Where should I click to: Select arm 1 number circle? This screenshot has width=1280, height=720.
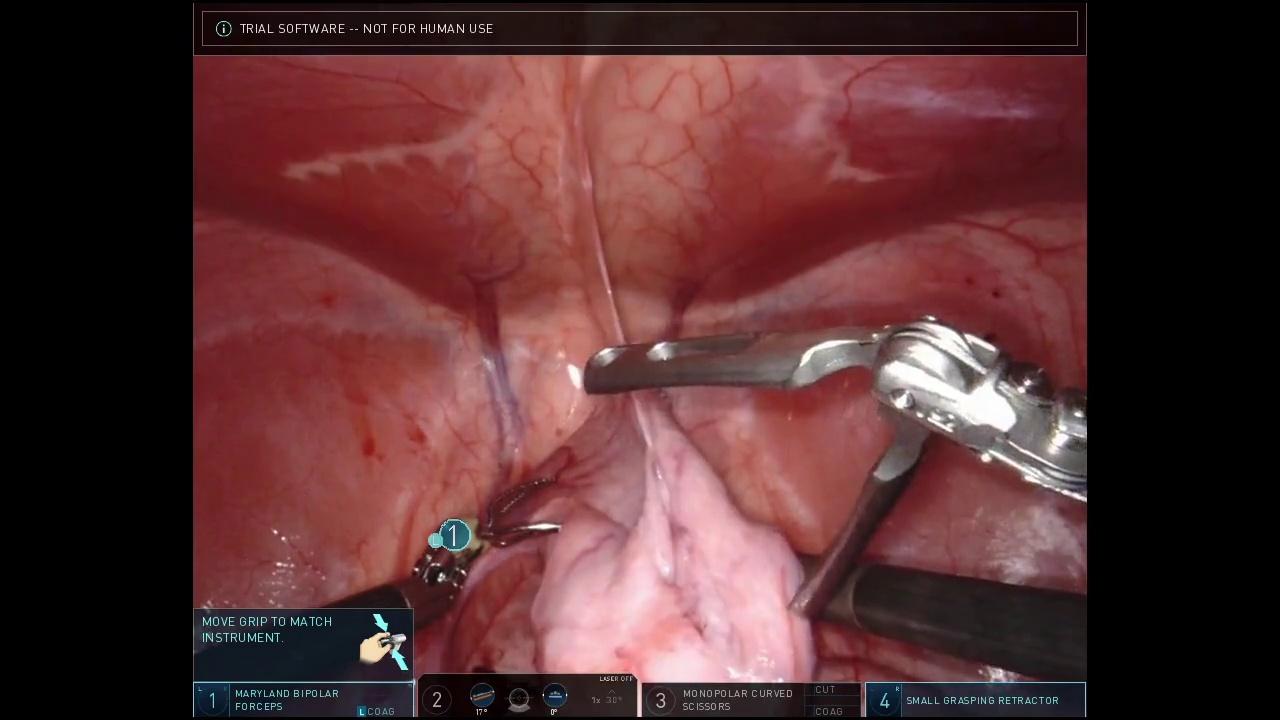pyautogui.click(x=212, y=701)
